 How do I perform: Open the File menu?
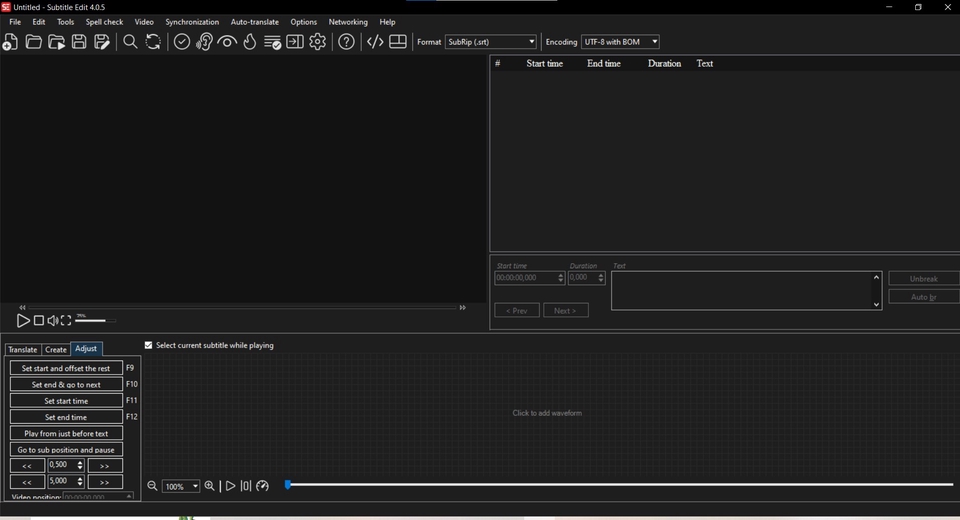tap(15, 21)
